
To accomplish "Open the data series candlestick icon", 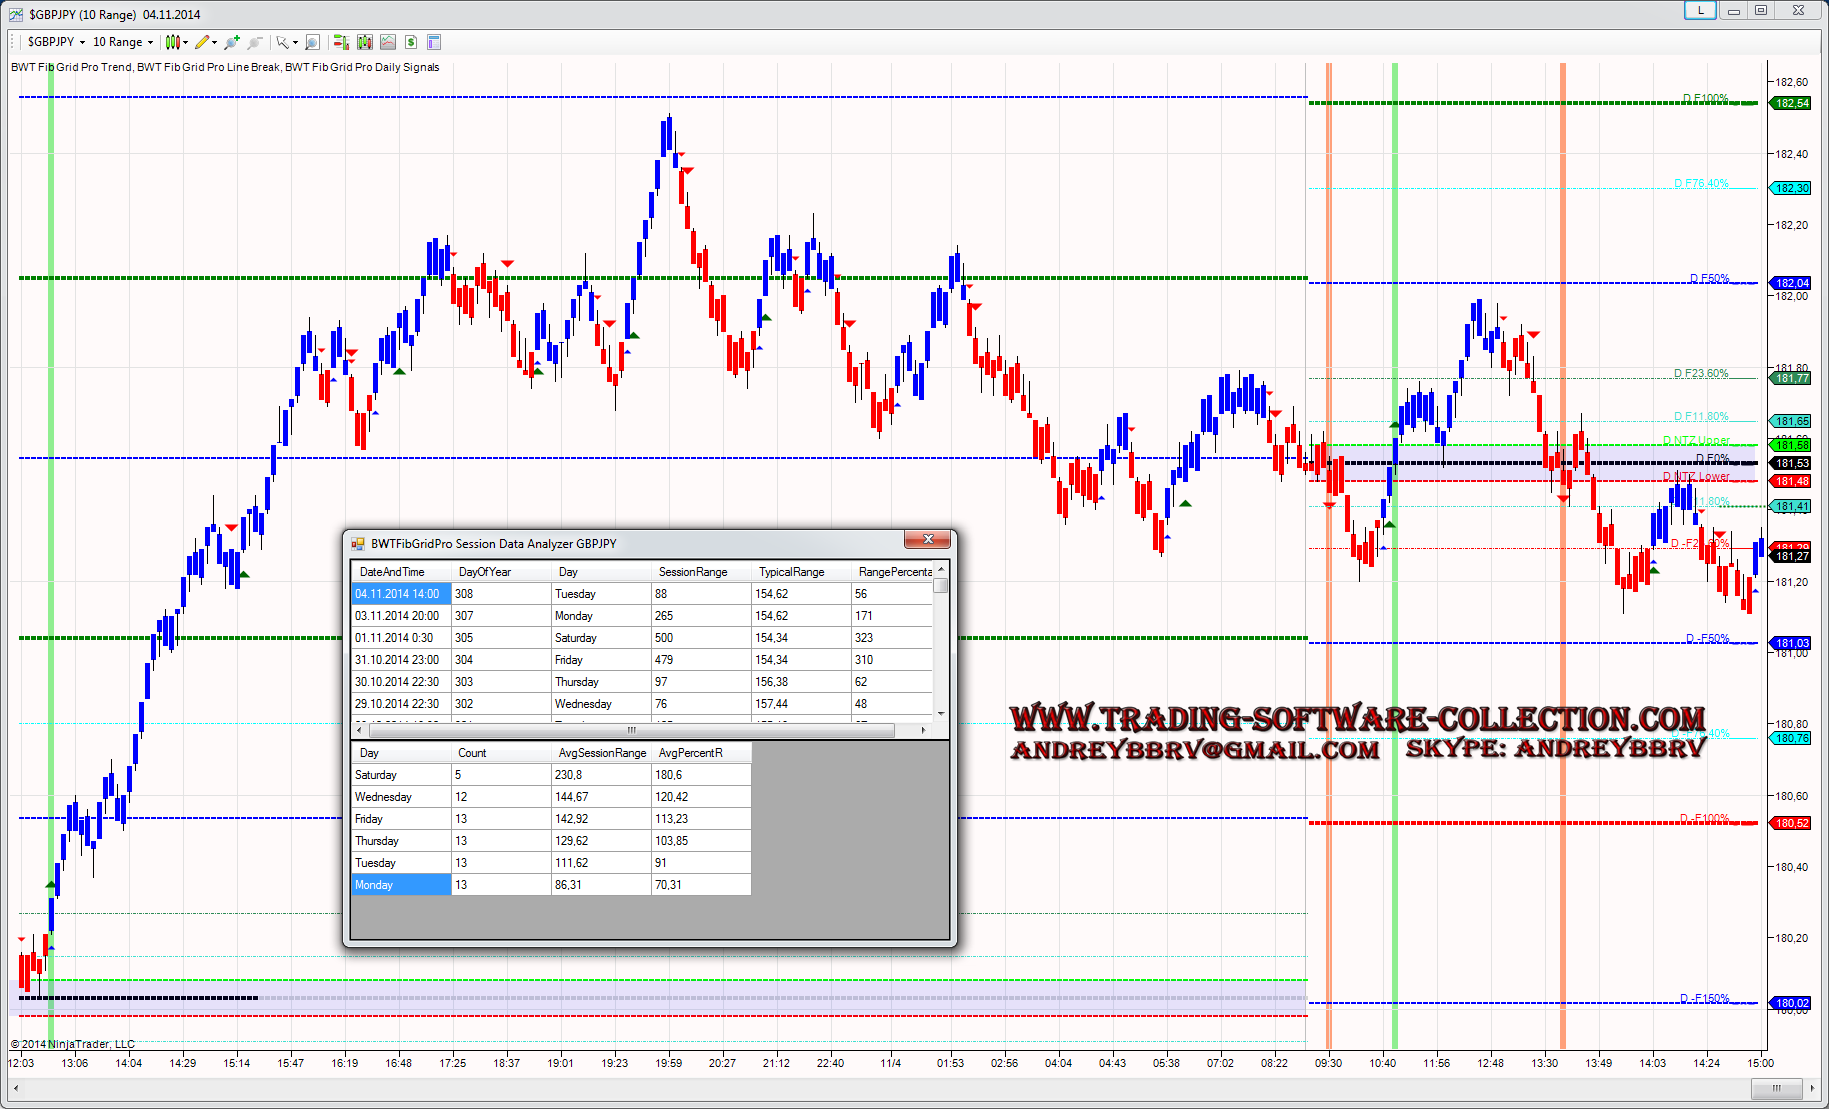I will click(365, 42).
